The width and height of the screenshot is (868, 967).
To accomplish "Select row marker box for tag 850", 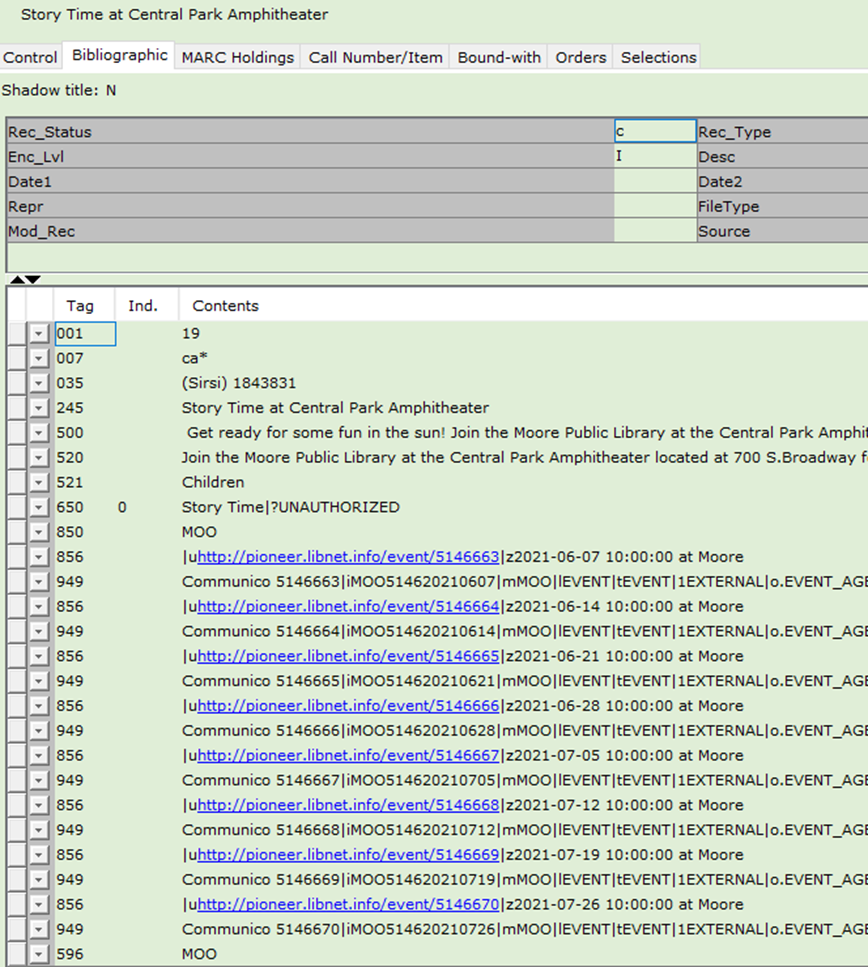I will pos(16,533).
